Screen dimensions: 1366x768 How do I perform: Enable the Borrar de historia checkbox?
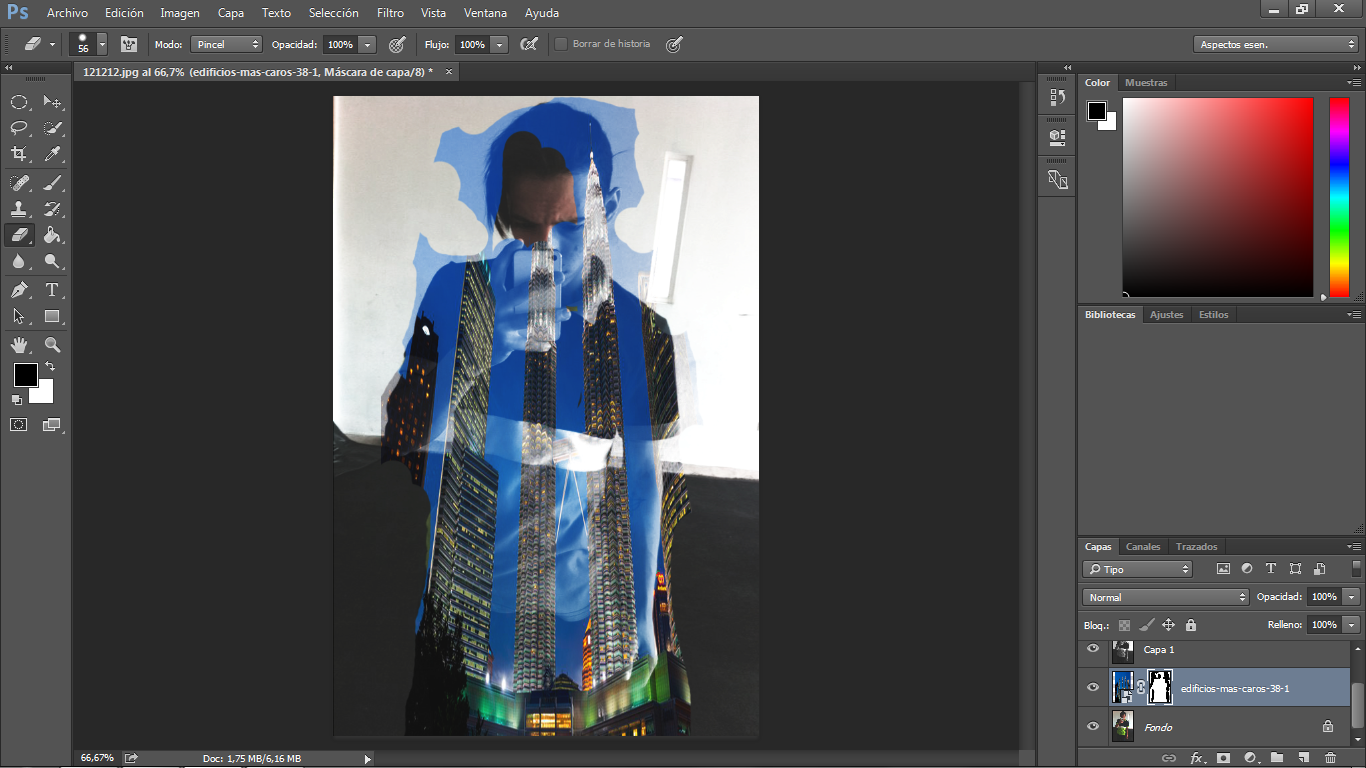pyautogui.click(x=561, y=44)
